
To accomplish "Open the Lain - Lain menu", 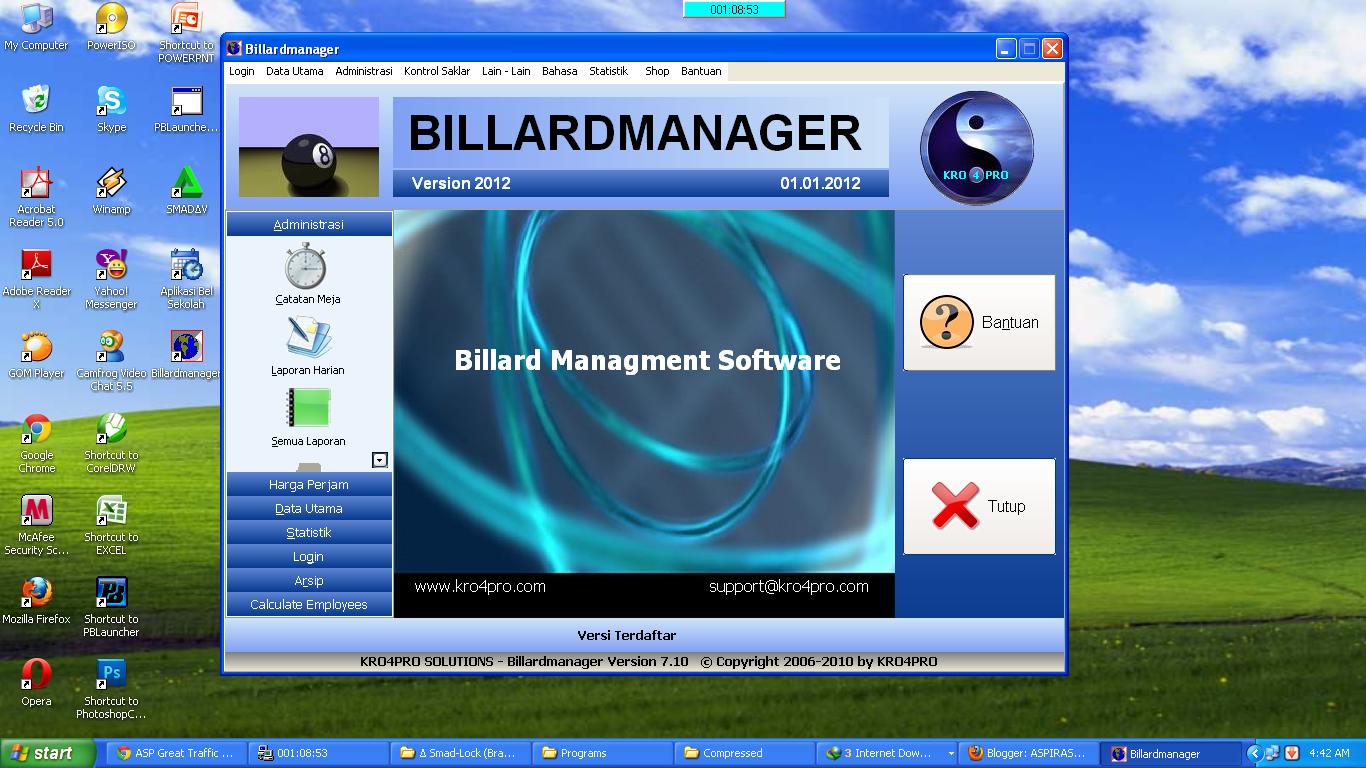I will [x=506, y=71].
